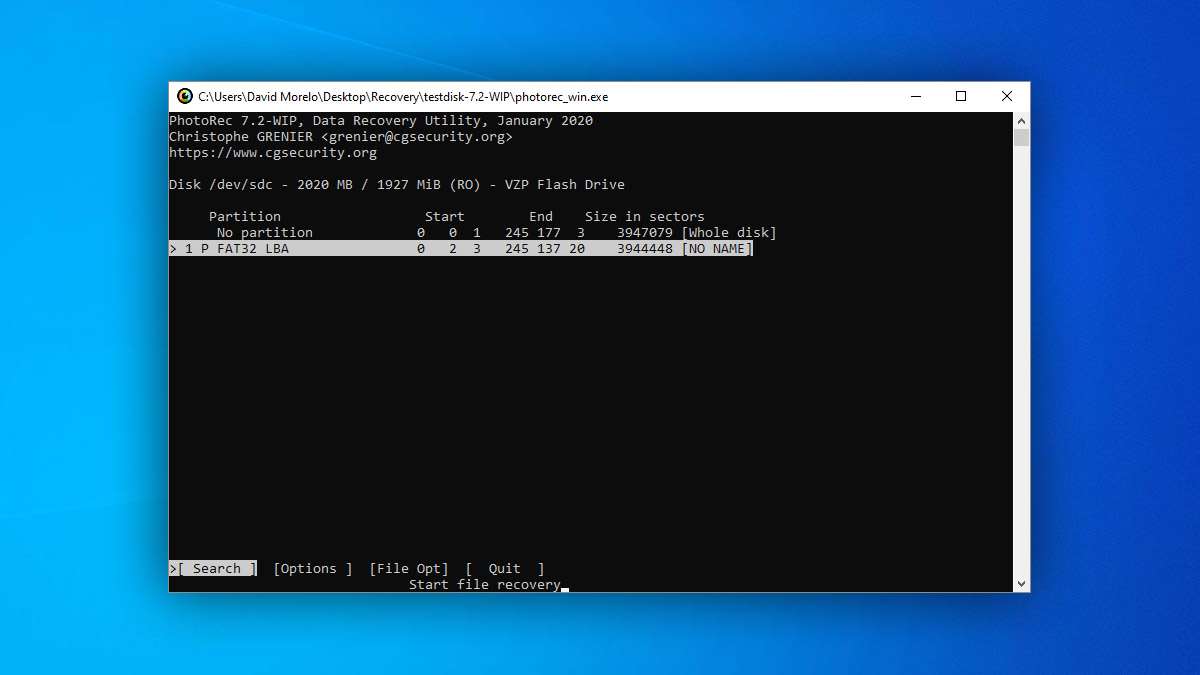This screenshot has height=675, width=1200.
Task: Click the grenier@cgsecurity.org email text
Action: click(x=417, y=136)
